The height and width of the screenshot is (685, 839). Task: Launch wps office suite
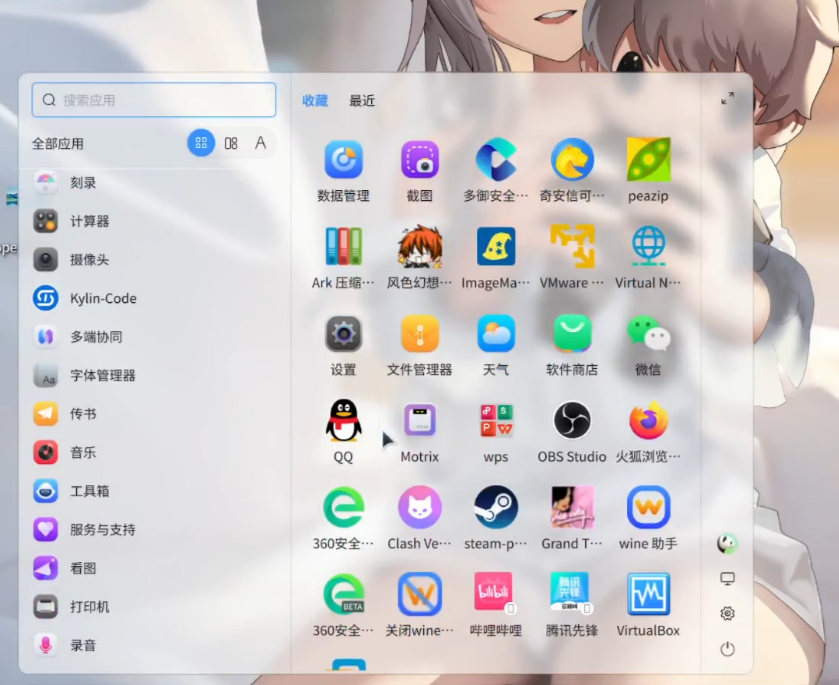[496, 421]
